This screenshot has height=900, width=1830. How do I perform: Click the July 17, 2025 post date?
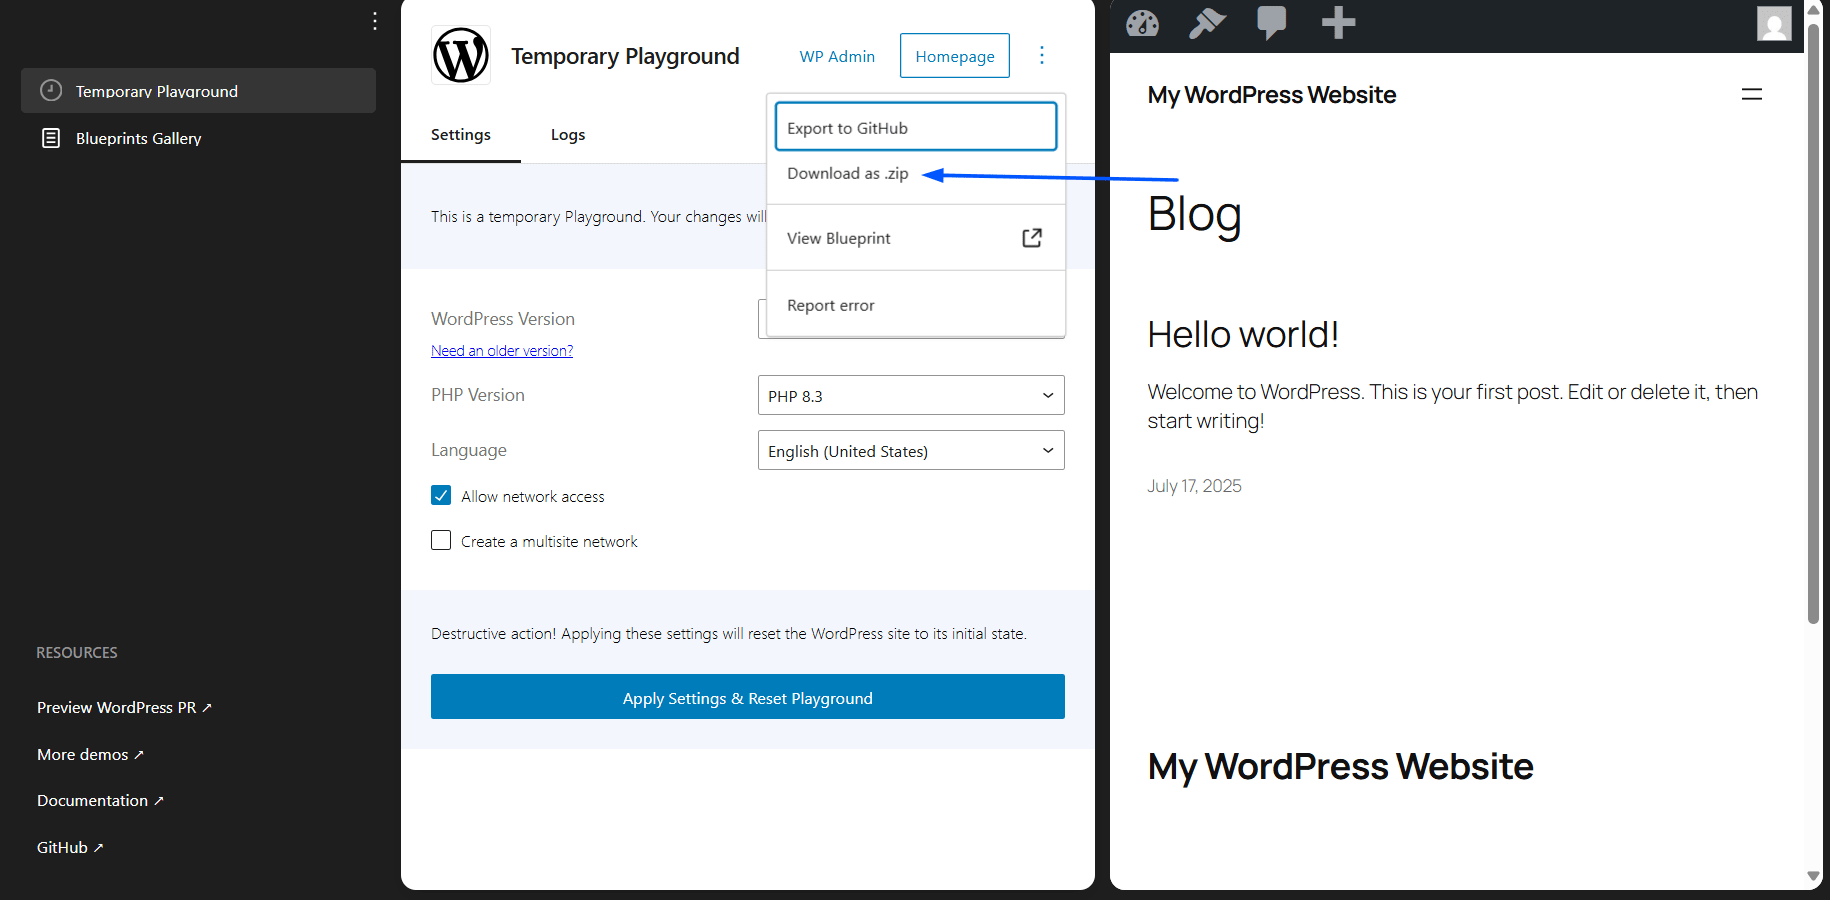point(1195,486)
